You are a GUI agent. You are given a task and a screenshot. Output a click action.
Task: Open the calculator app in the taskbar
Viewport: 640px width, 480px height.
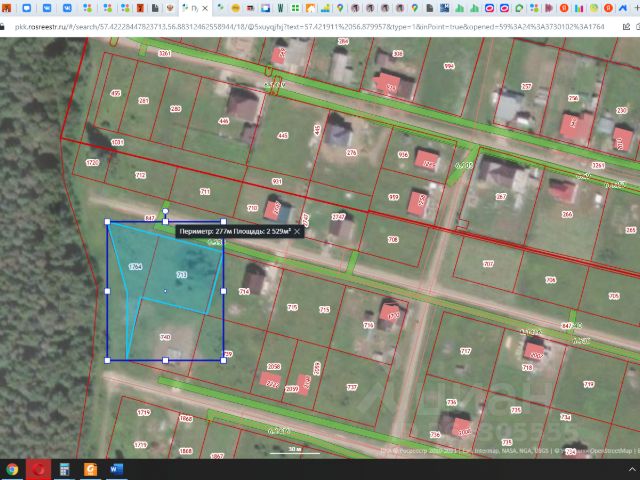pos(64,468)
